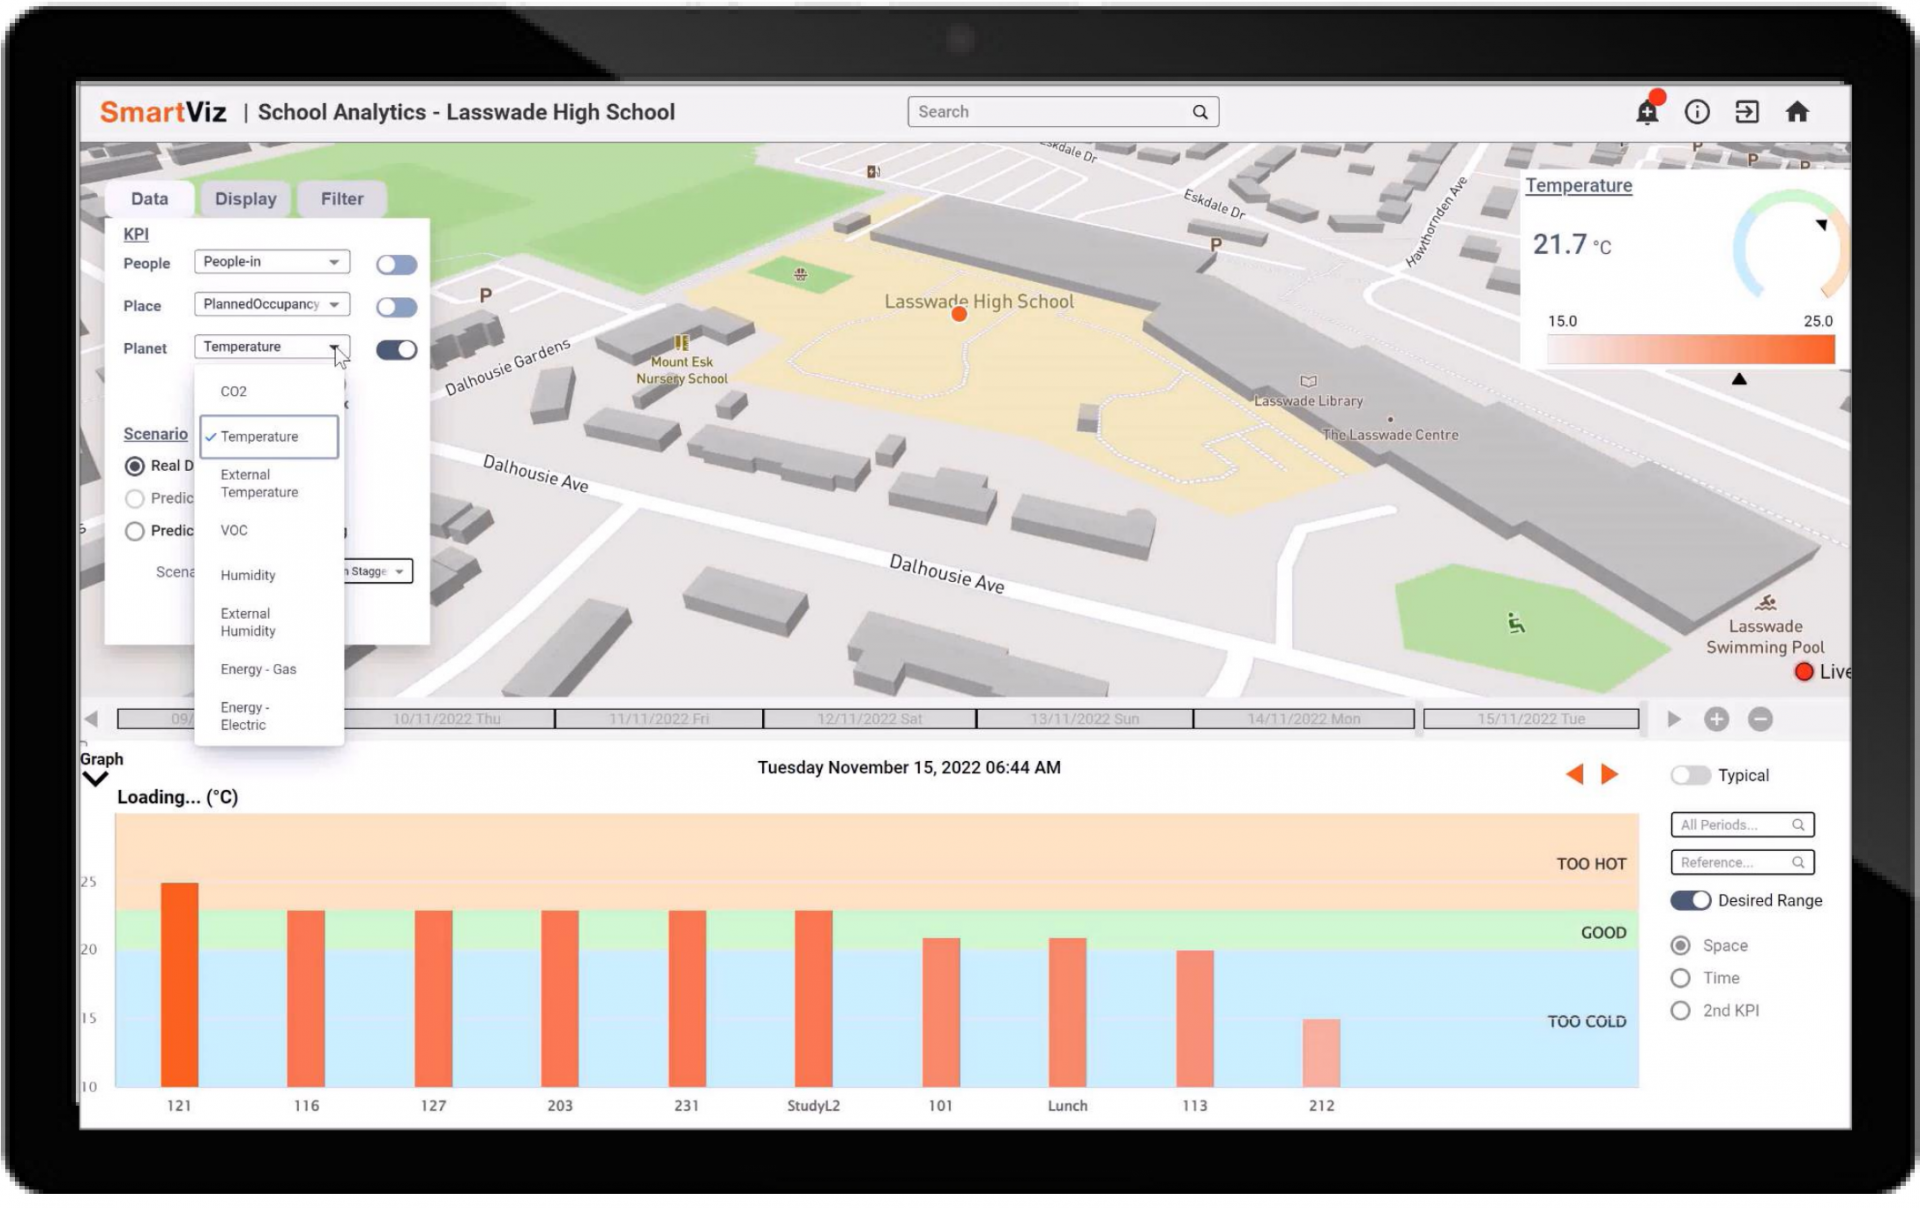Screen dimensions: 1920x1208
Task: Collapse the Graph chevron
Action: (x=95, y=779)
